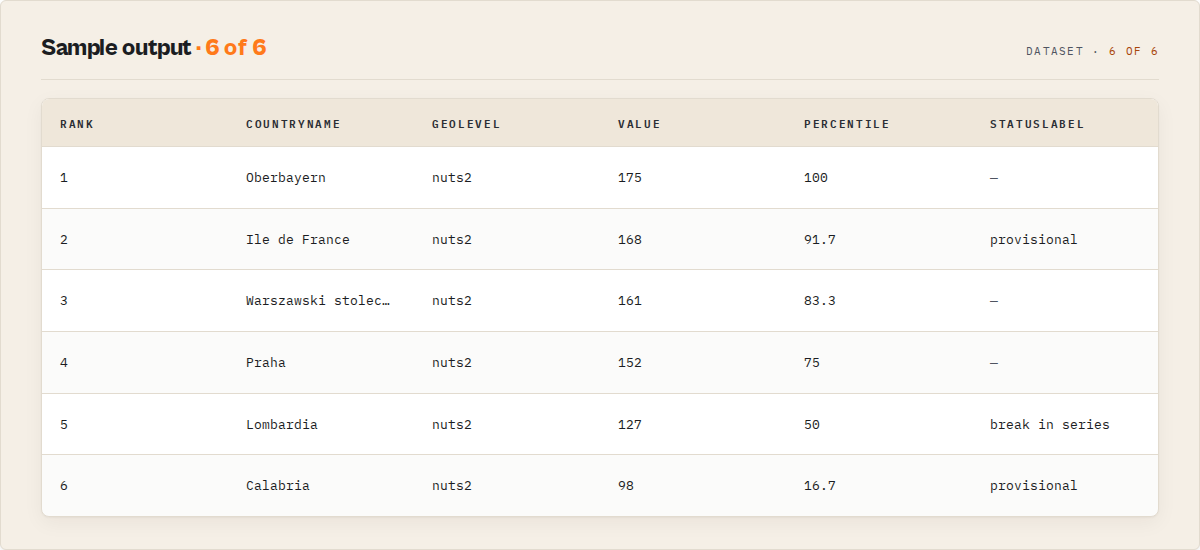Click the STATUSLABEL column header
1200x550 pixels.
tap(1037, 124)
